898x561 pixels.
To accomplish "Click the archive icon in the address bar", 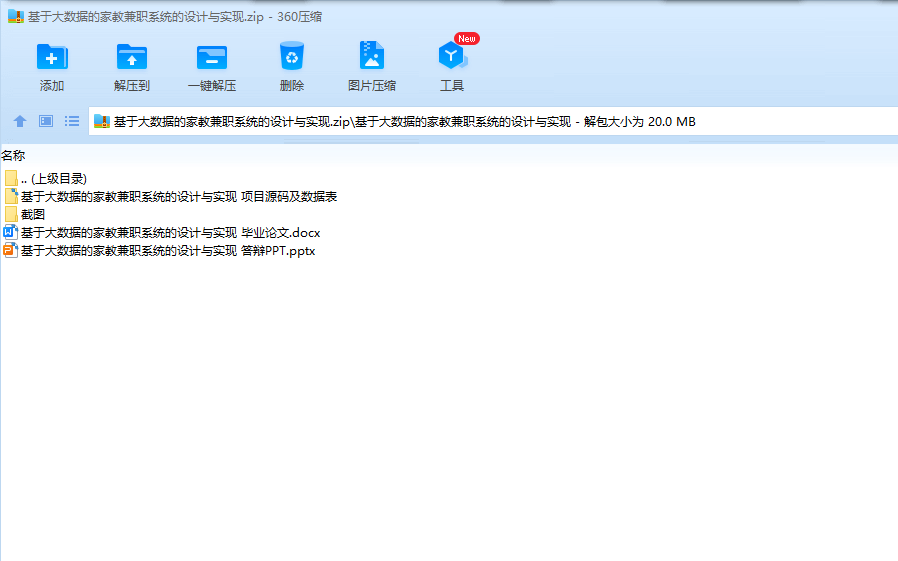I will (101, 121).
